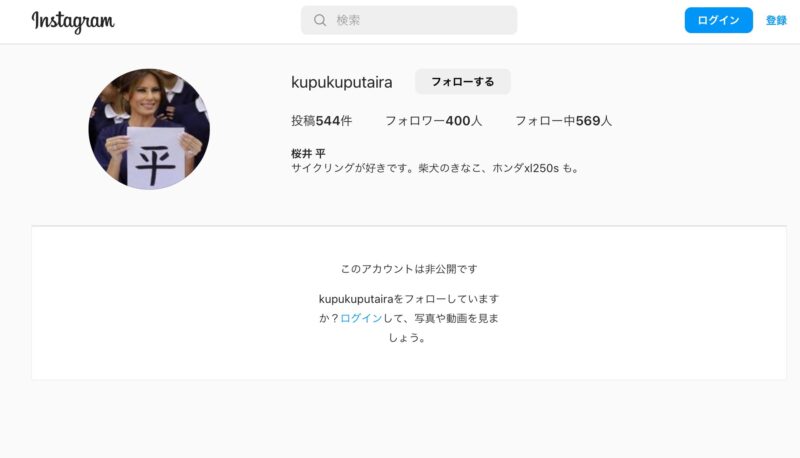Click the display name 桜井 平
This screenshot has height=458, width=800.
tap(308, 154)
